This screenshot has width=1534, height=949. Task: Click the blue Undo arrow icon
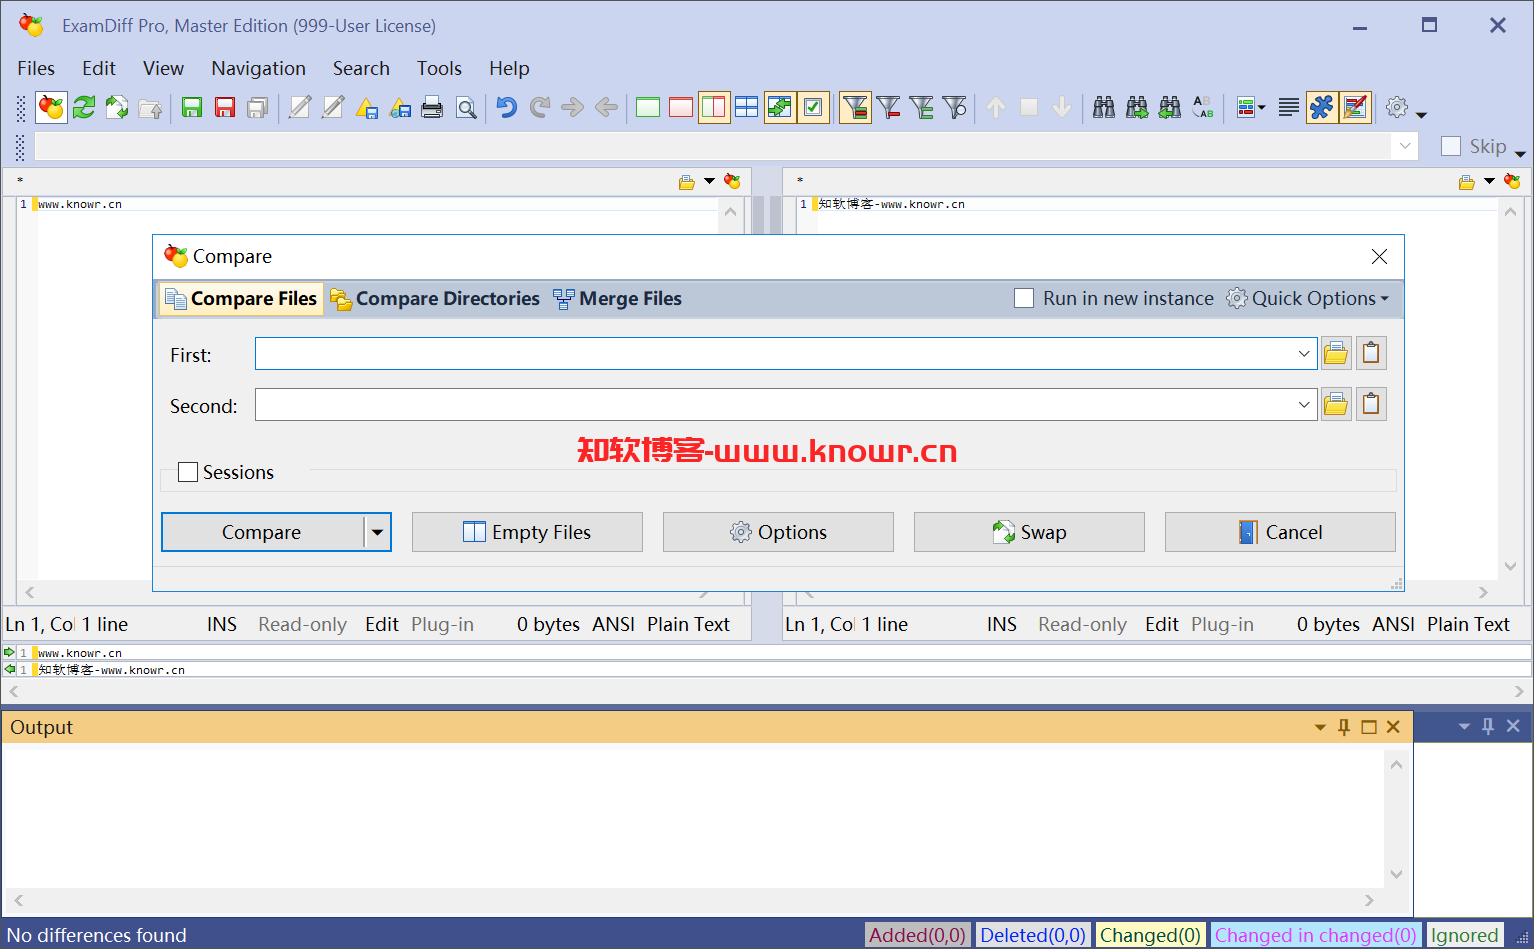(507, 107)
